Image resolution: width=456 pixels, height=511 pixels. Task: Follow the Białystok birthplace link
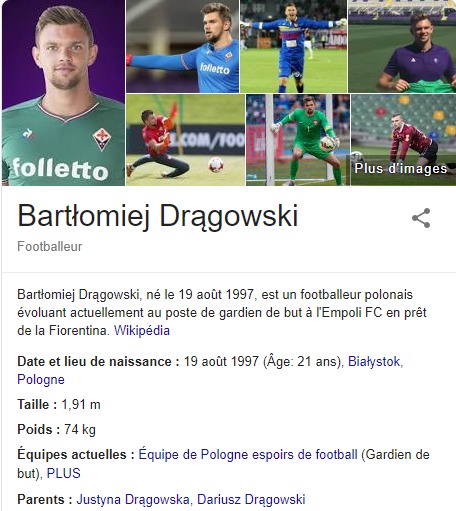(375, 361)
